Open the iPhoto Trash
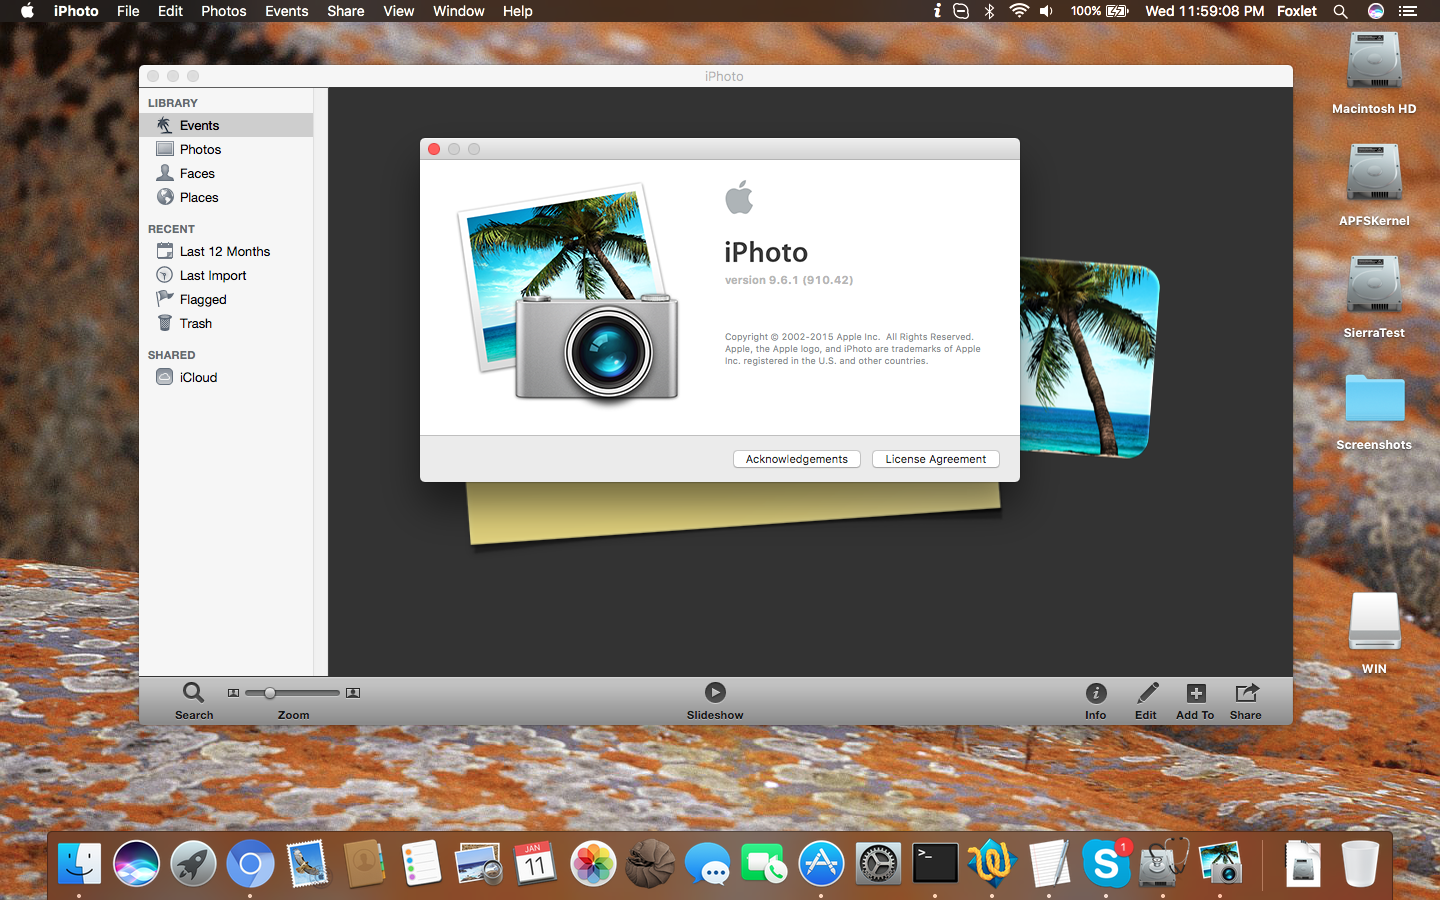Image resolution: width=1440 pixels, height=900 pixels. point(226,323)
